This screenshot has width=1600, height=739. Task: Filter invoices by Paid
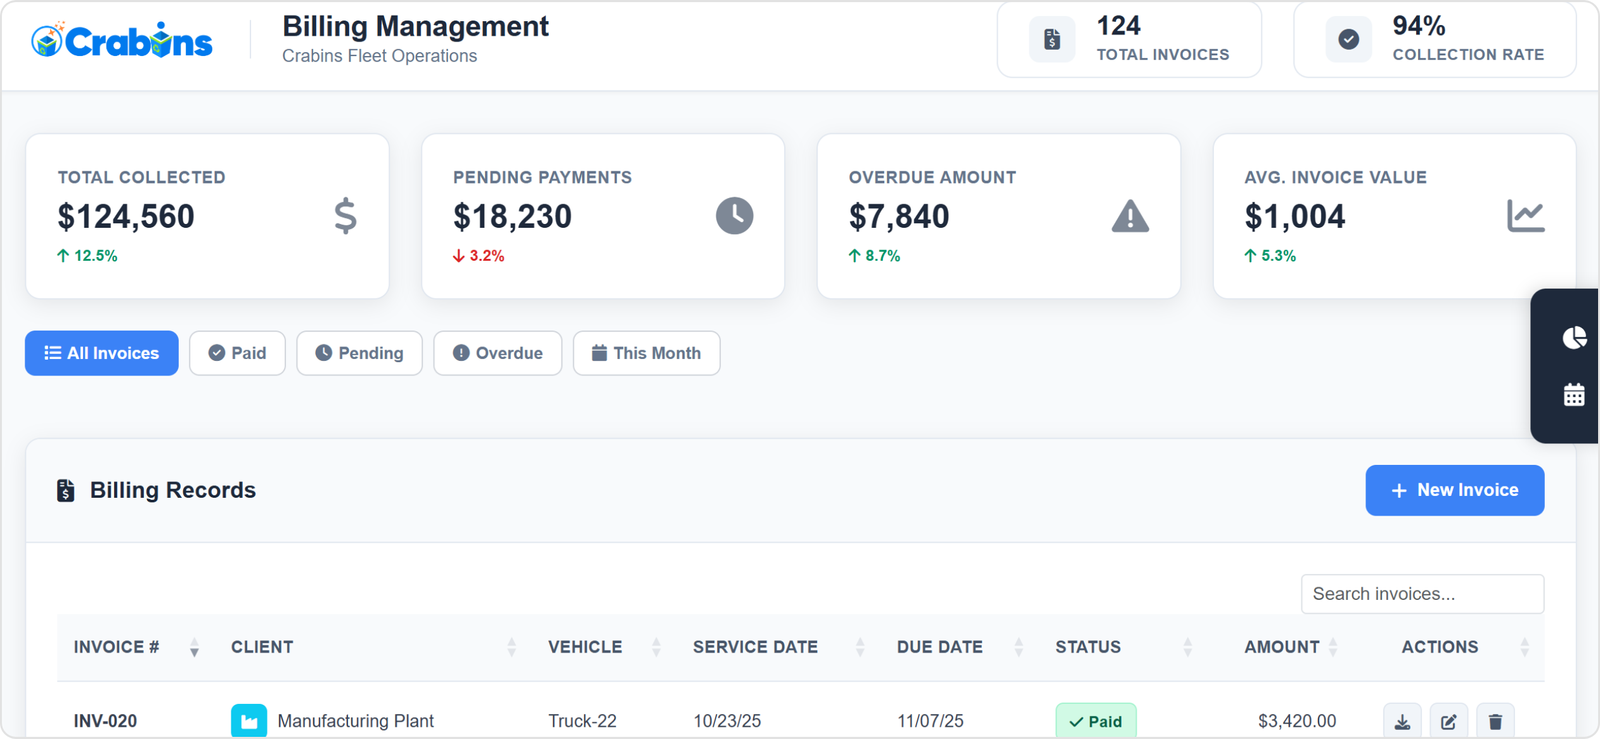click(x=237, y=353)
